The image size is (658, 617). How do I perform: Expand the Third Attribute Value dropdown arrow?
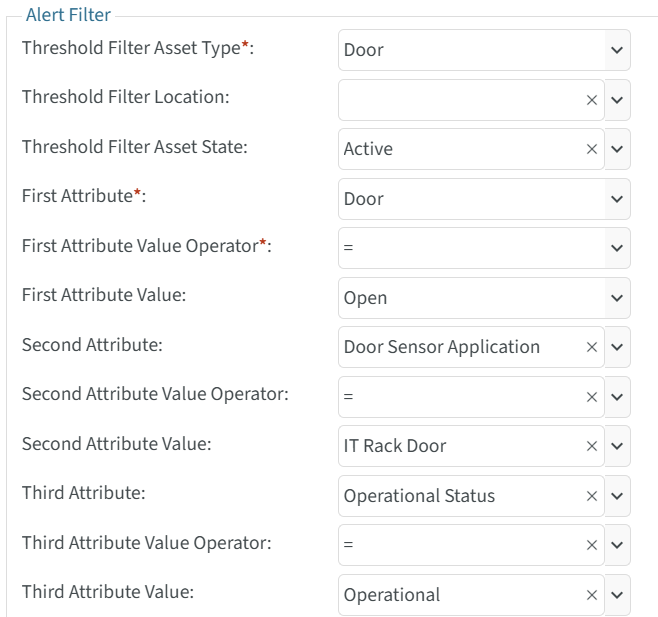tap(617, 595)
